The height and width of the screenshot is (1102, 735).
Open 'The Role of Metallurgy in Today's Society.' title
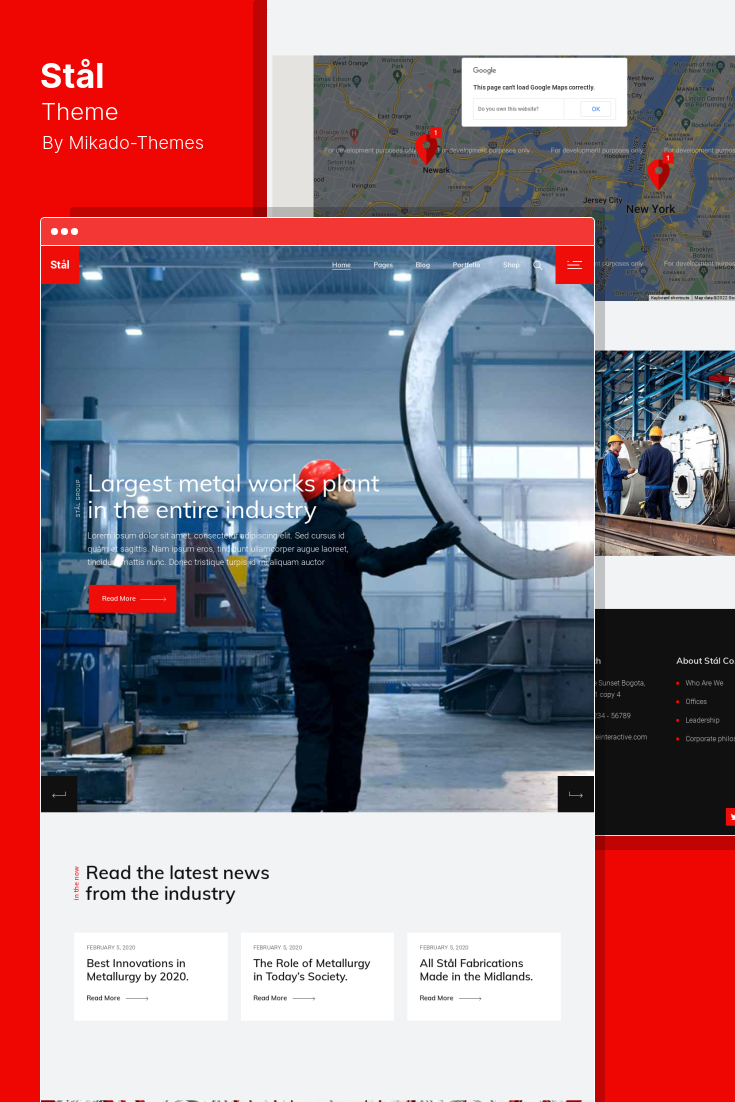pos(311,970)
